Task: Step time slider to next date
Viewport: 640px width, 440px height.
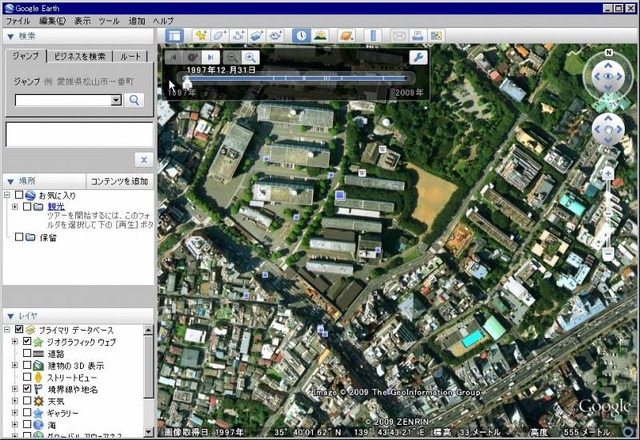Action: click(211, 58)
